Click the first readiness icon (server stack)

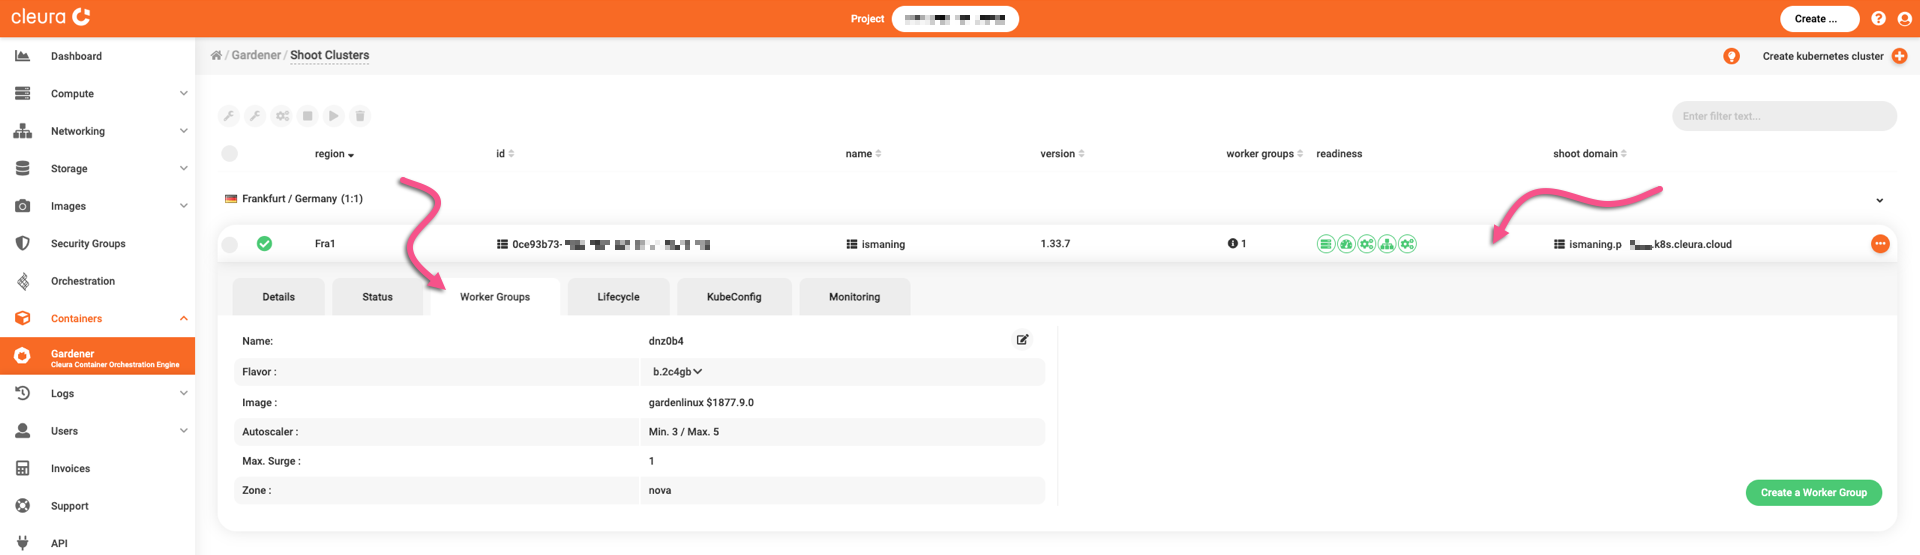pos(1325,244)
